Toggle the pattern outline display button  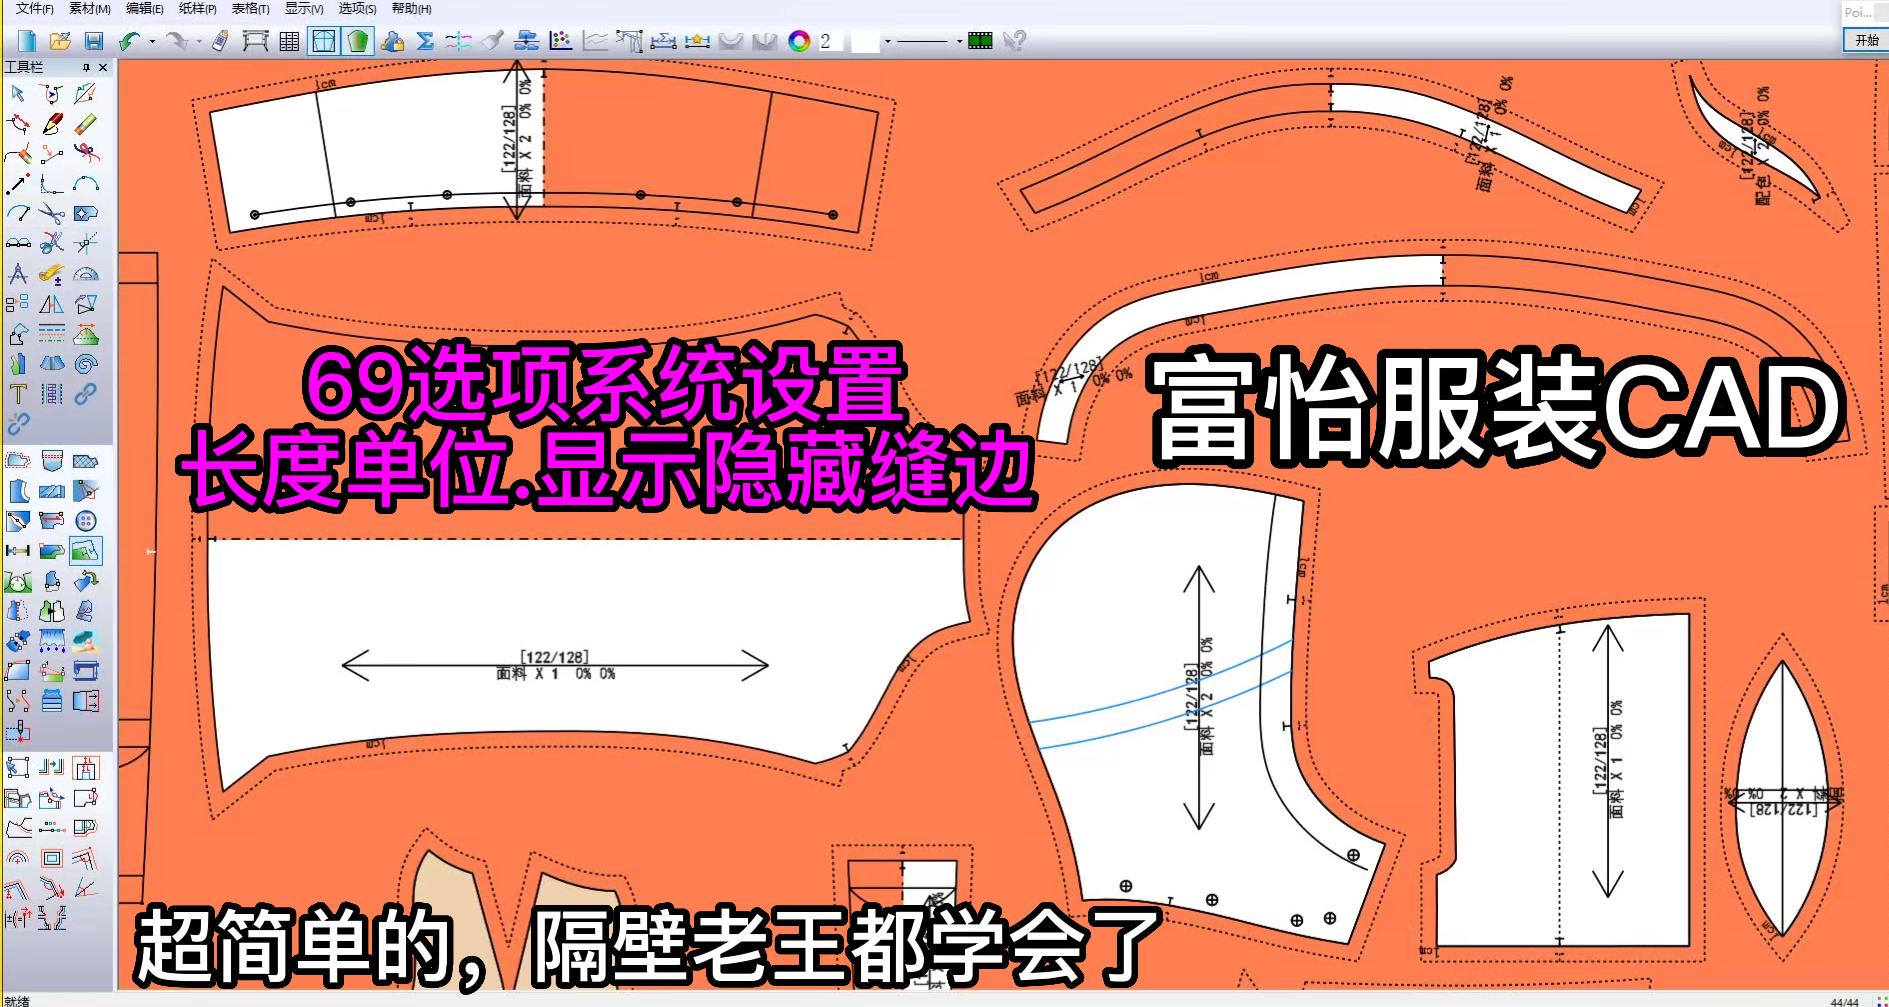coord(323,41)
